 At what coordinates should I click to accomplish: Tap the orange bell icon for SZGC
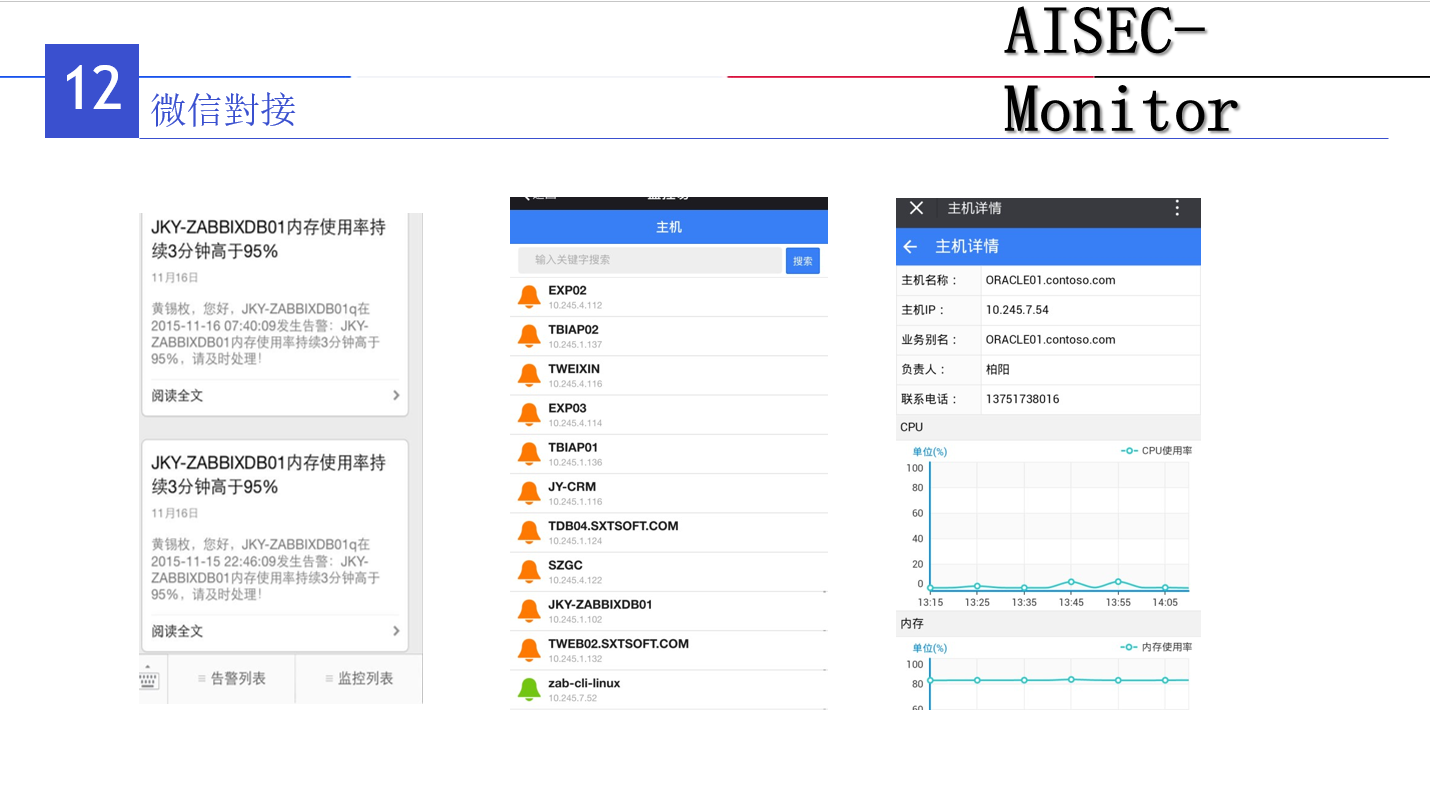pyautogui.click(x=529, y=571)
